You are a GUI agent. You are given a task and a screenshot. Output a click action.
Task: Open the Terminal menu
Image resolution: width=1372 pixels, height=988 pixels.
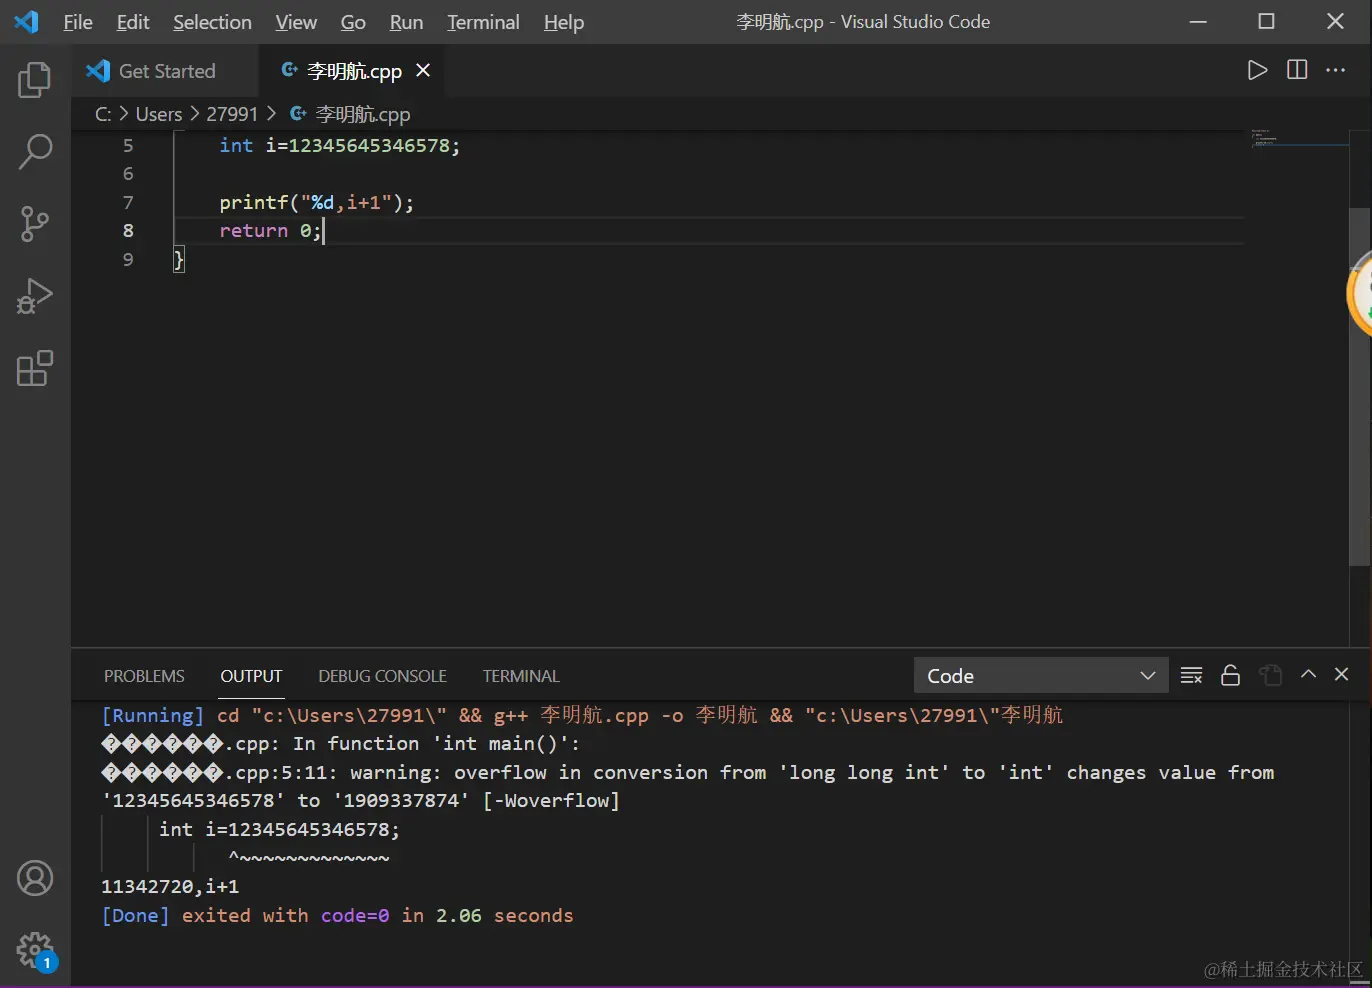(x=483, y=22)
